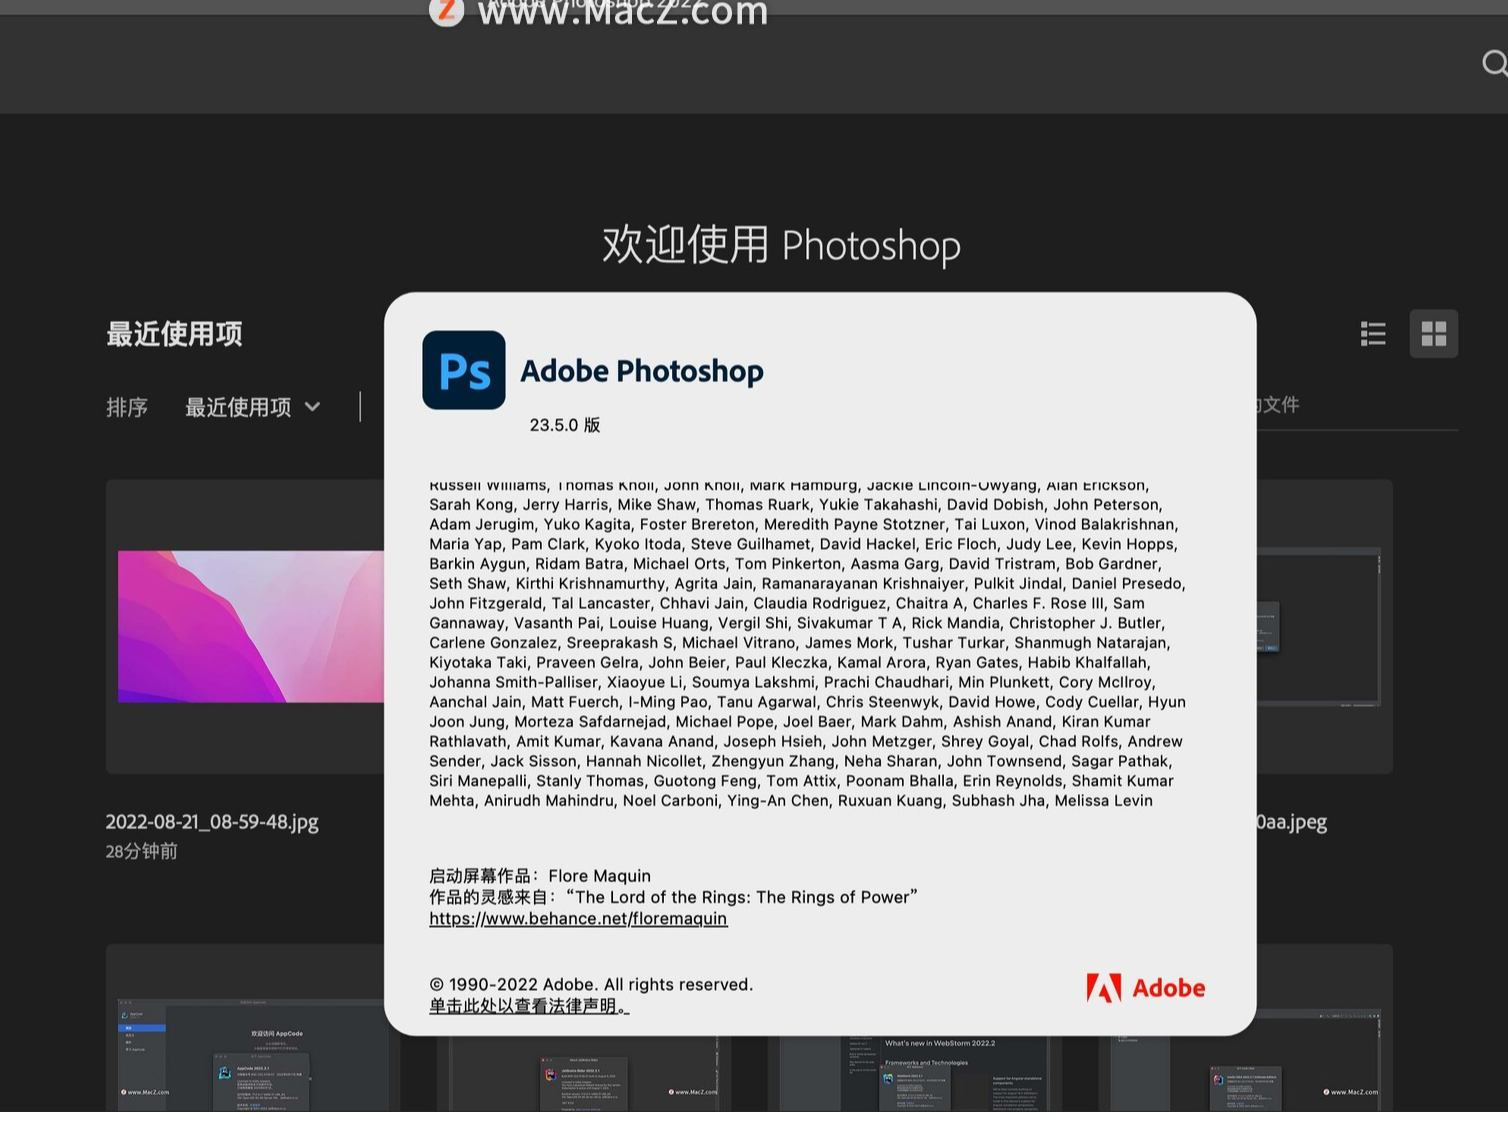Click the 23.5.0 版 version text

(565, 425)
